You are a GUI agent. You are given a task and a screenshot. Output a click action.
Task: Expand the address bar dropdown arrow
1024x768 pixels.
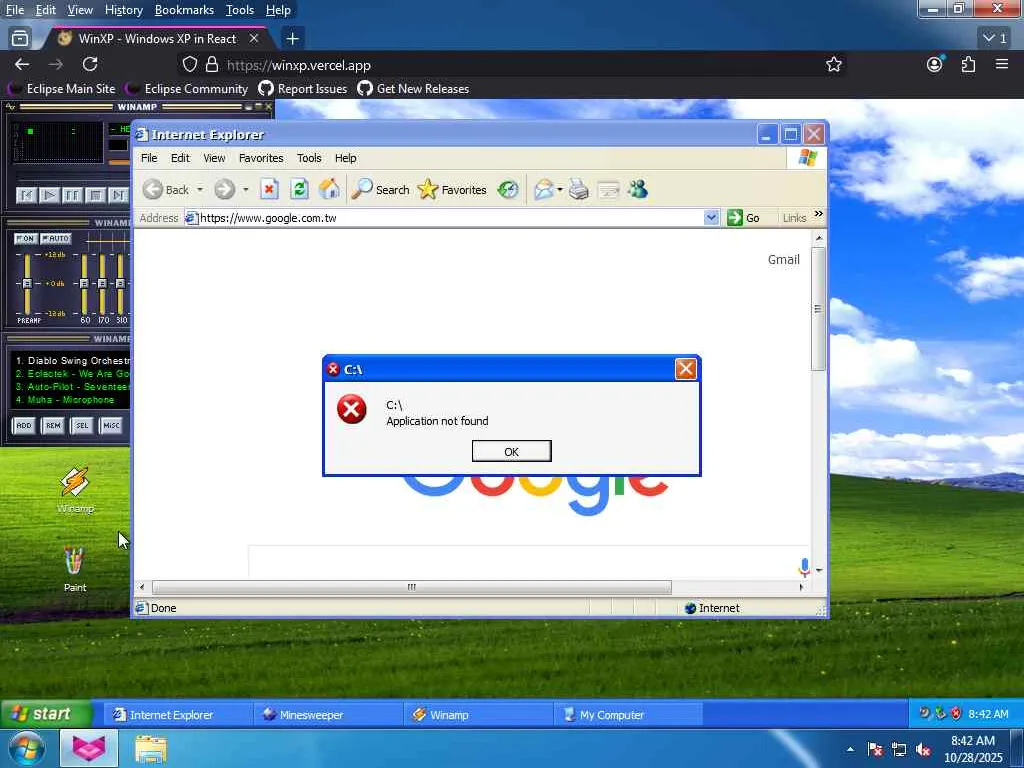(711, 217)
